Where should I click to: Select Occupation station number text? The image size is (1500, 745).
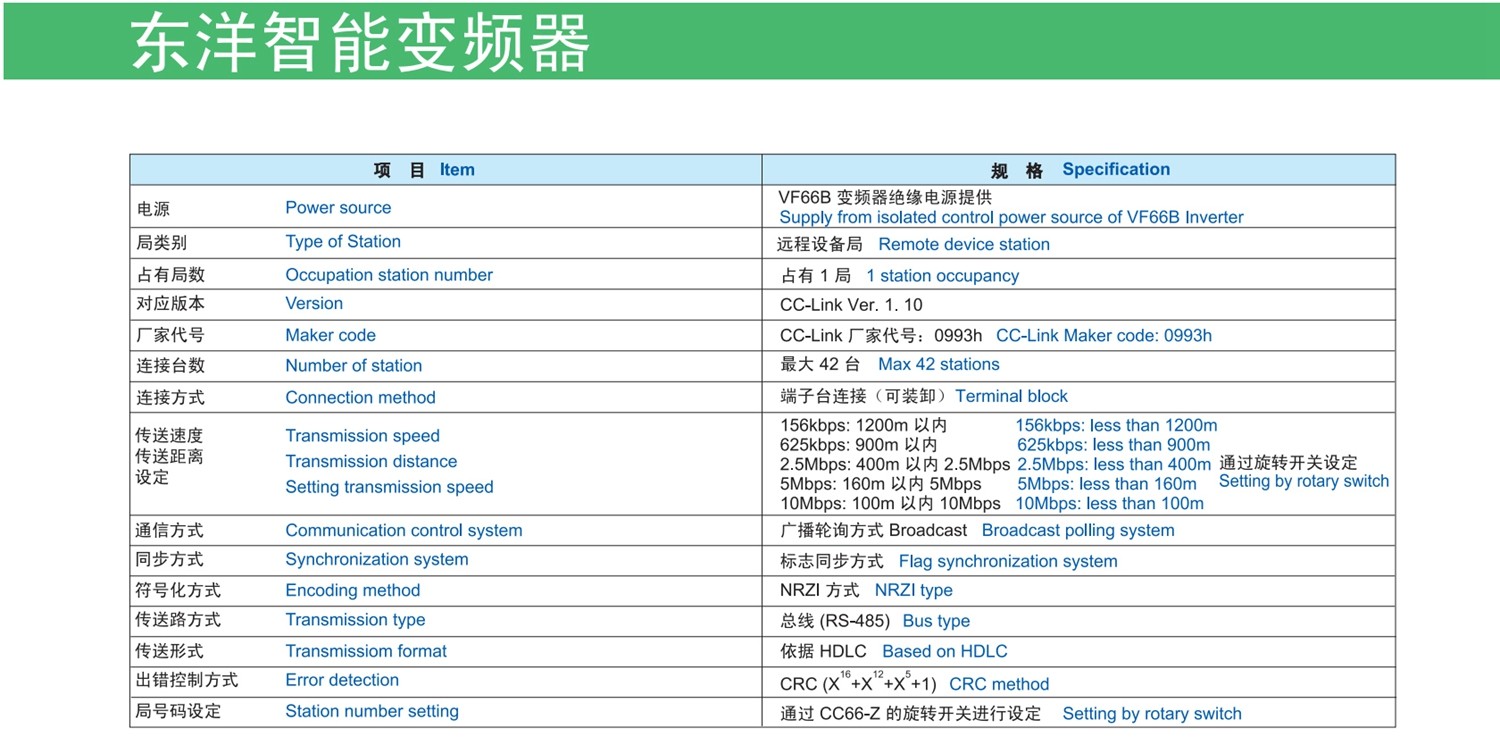(x=389, y=275)
